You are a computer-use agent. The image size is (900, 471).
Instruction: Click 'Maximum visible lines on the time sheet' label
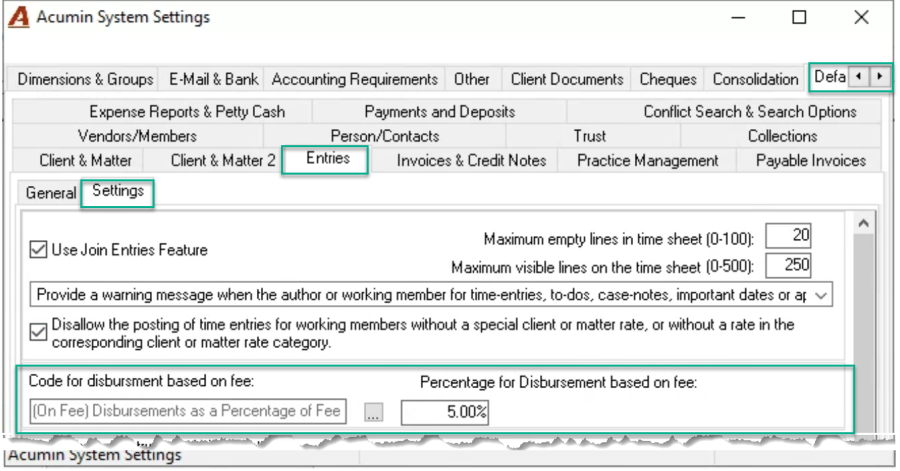pyautogui.click(x=603, y=267)
